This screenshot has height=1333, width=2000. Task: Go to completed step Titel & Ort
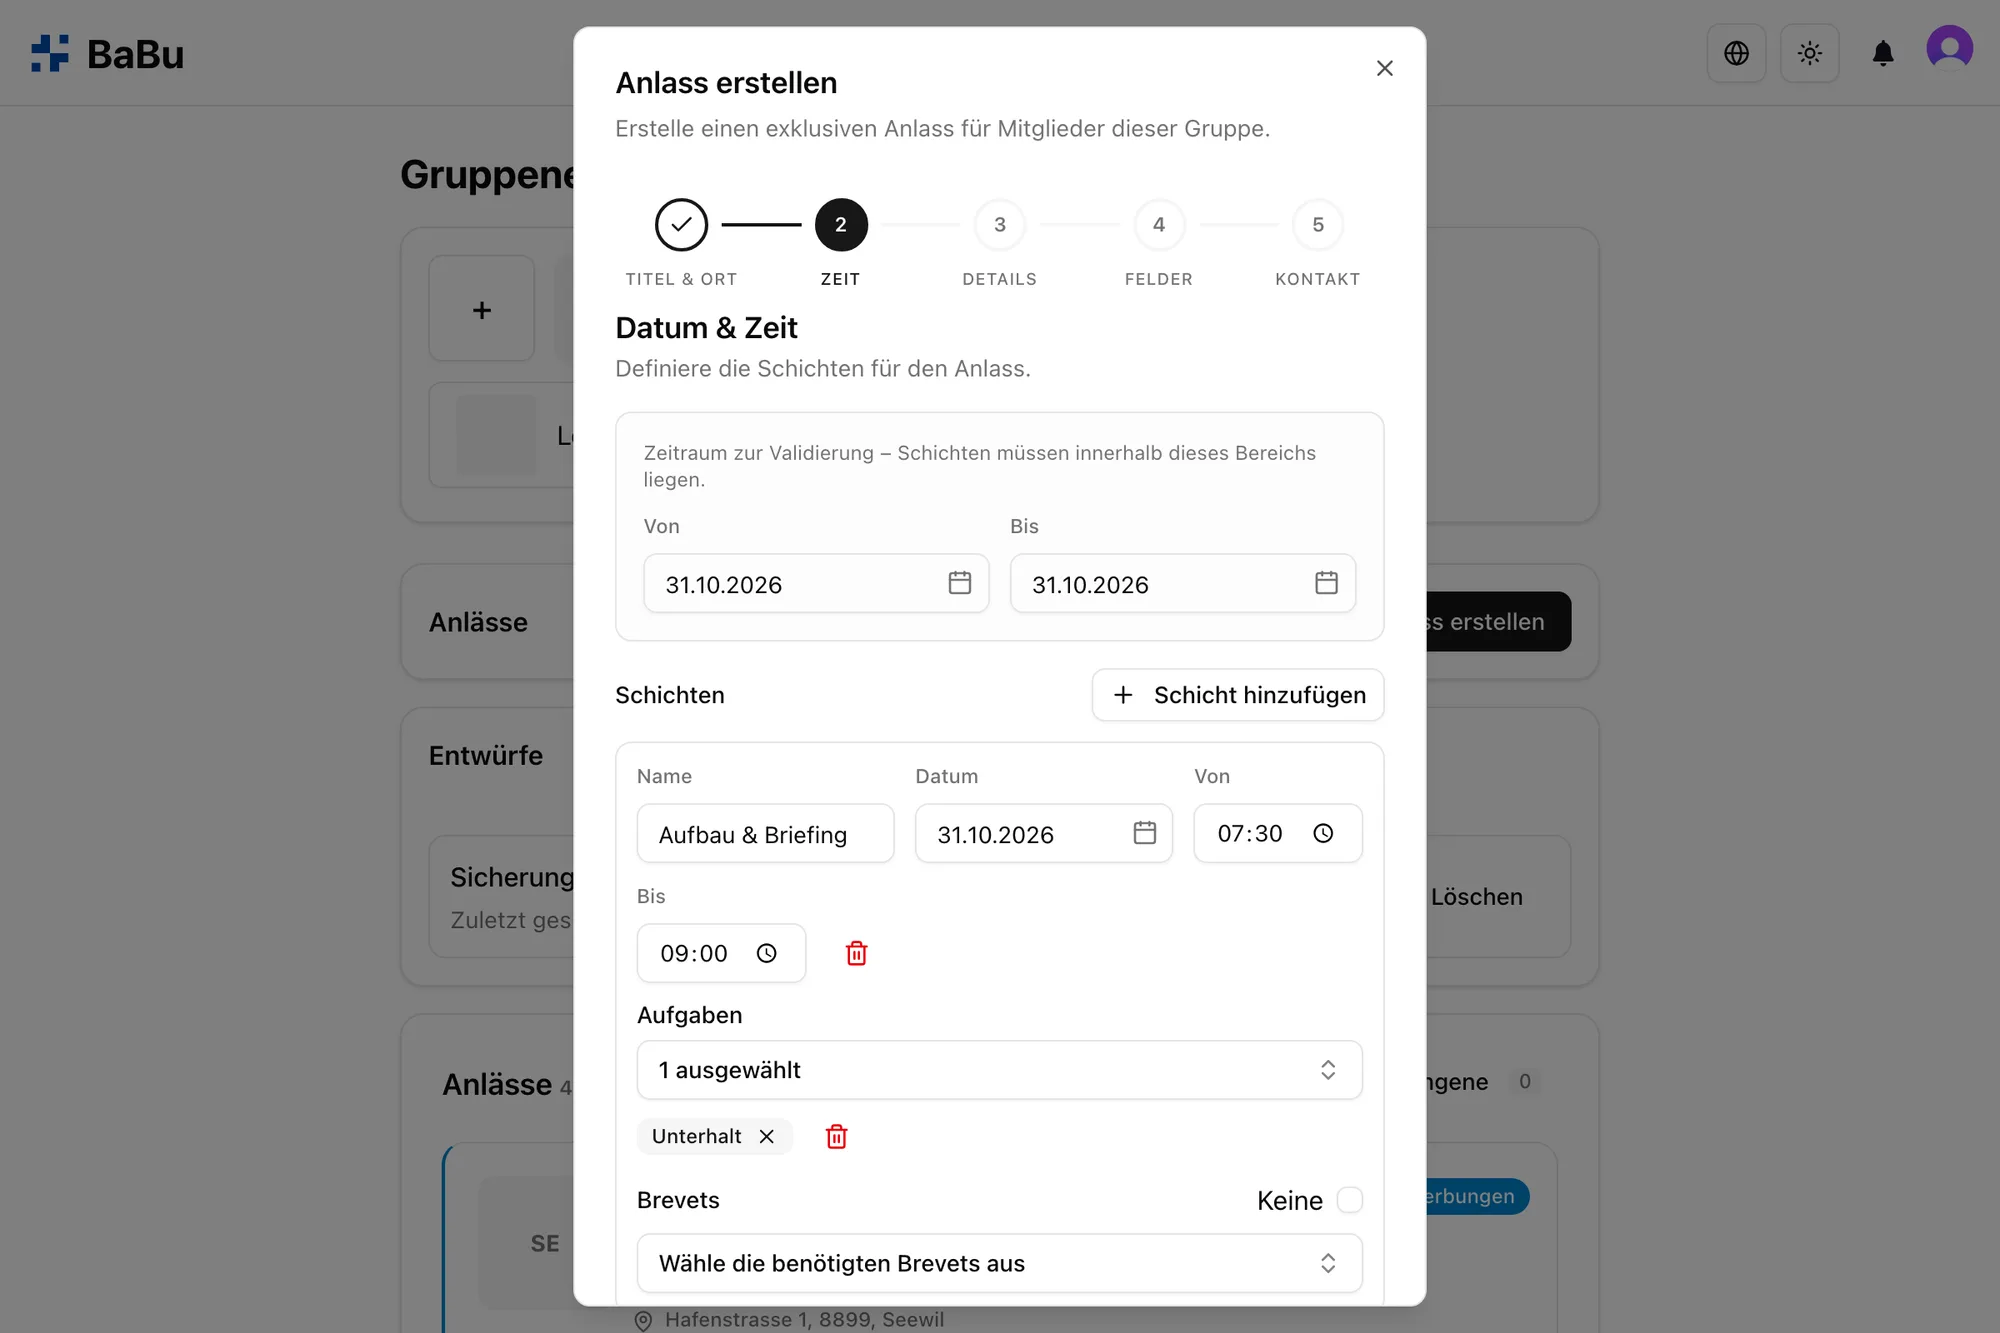[x=681, y=225]
